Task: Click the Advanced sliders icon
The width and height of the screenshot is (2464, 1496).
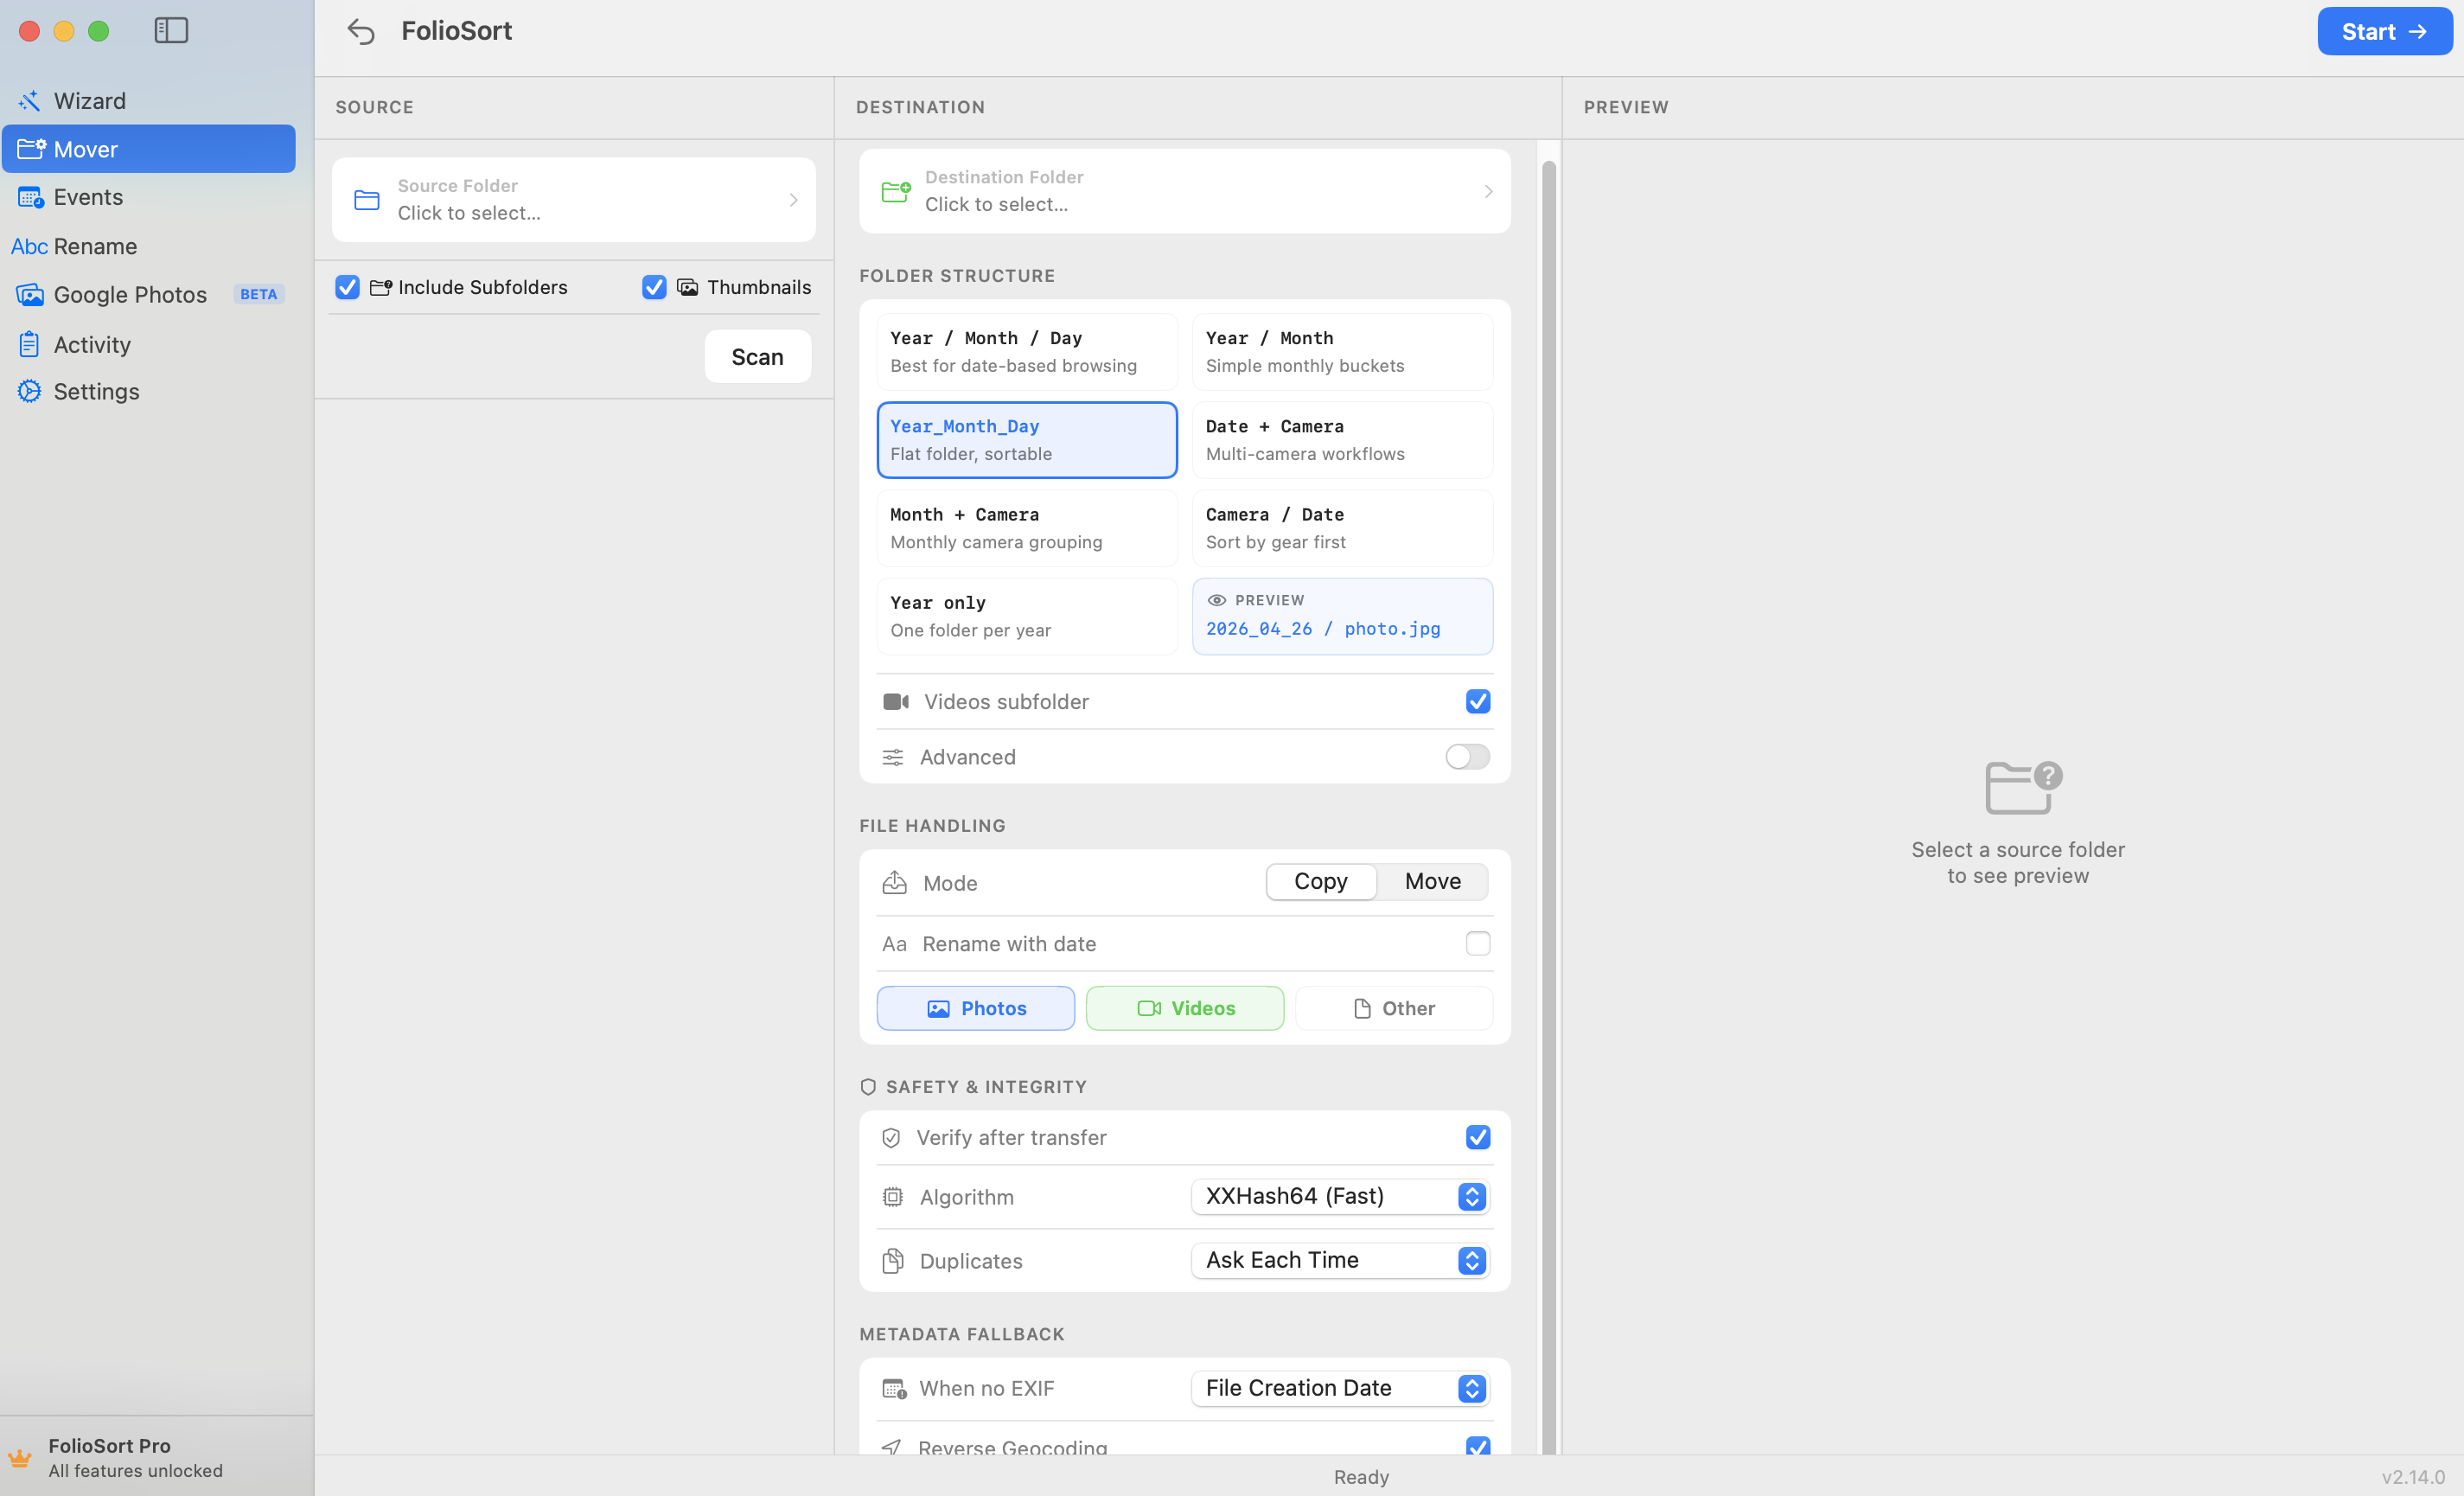Action: [x=893, y=757]
